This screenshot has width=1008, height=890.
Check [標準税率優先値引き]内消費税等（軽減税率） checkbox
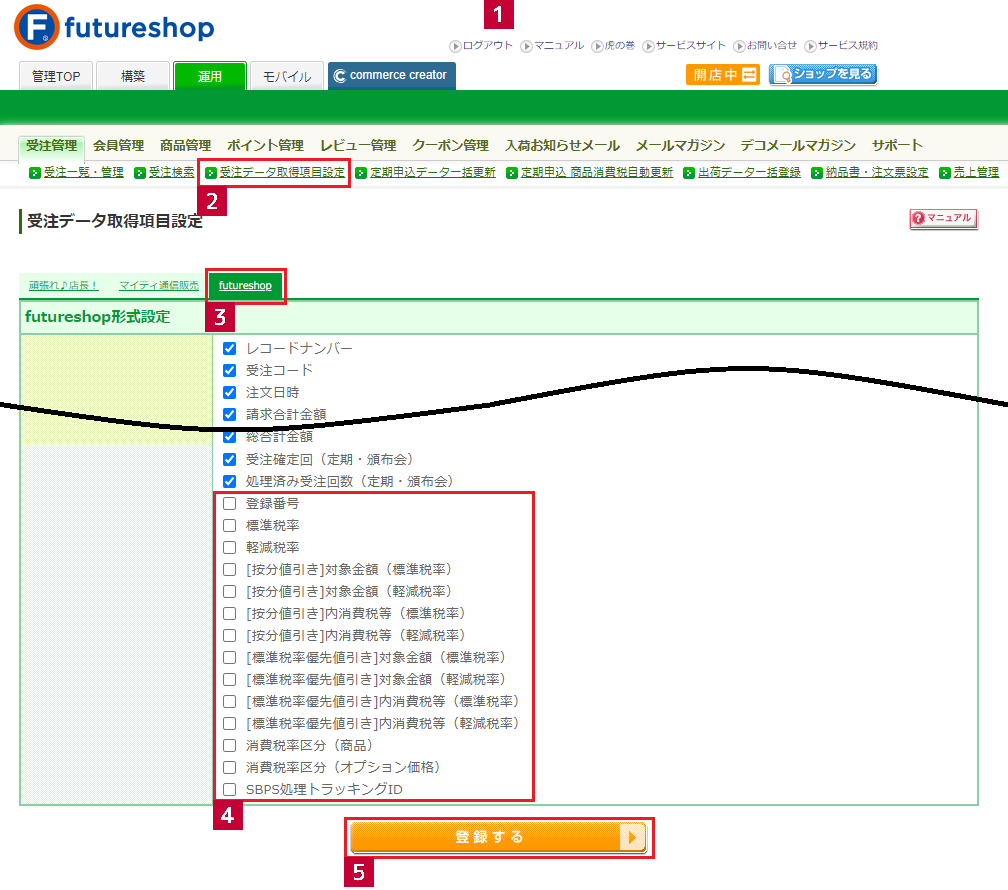pos(230,723)
